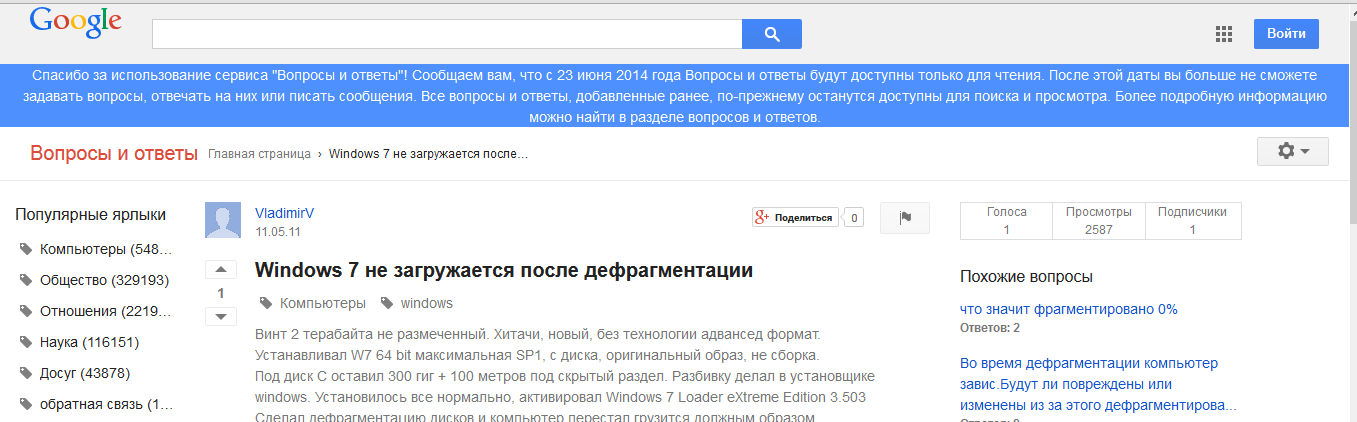Click the Просмотры 2587 cell

pos(1099,221)
